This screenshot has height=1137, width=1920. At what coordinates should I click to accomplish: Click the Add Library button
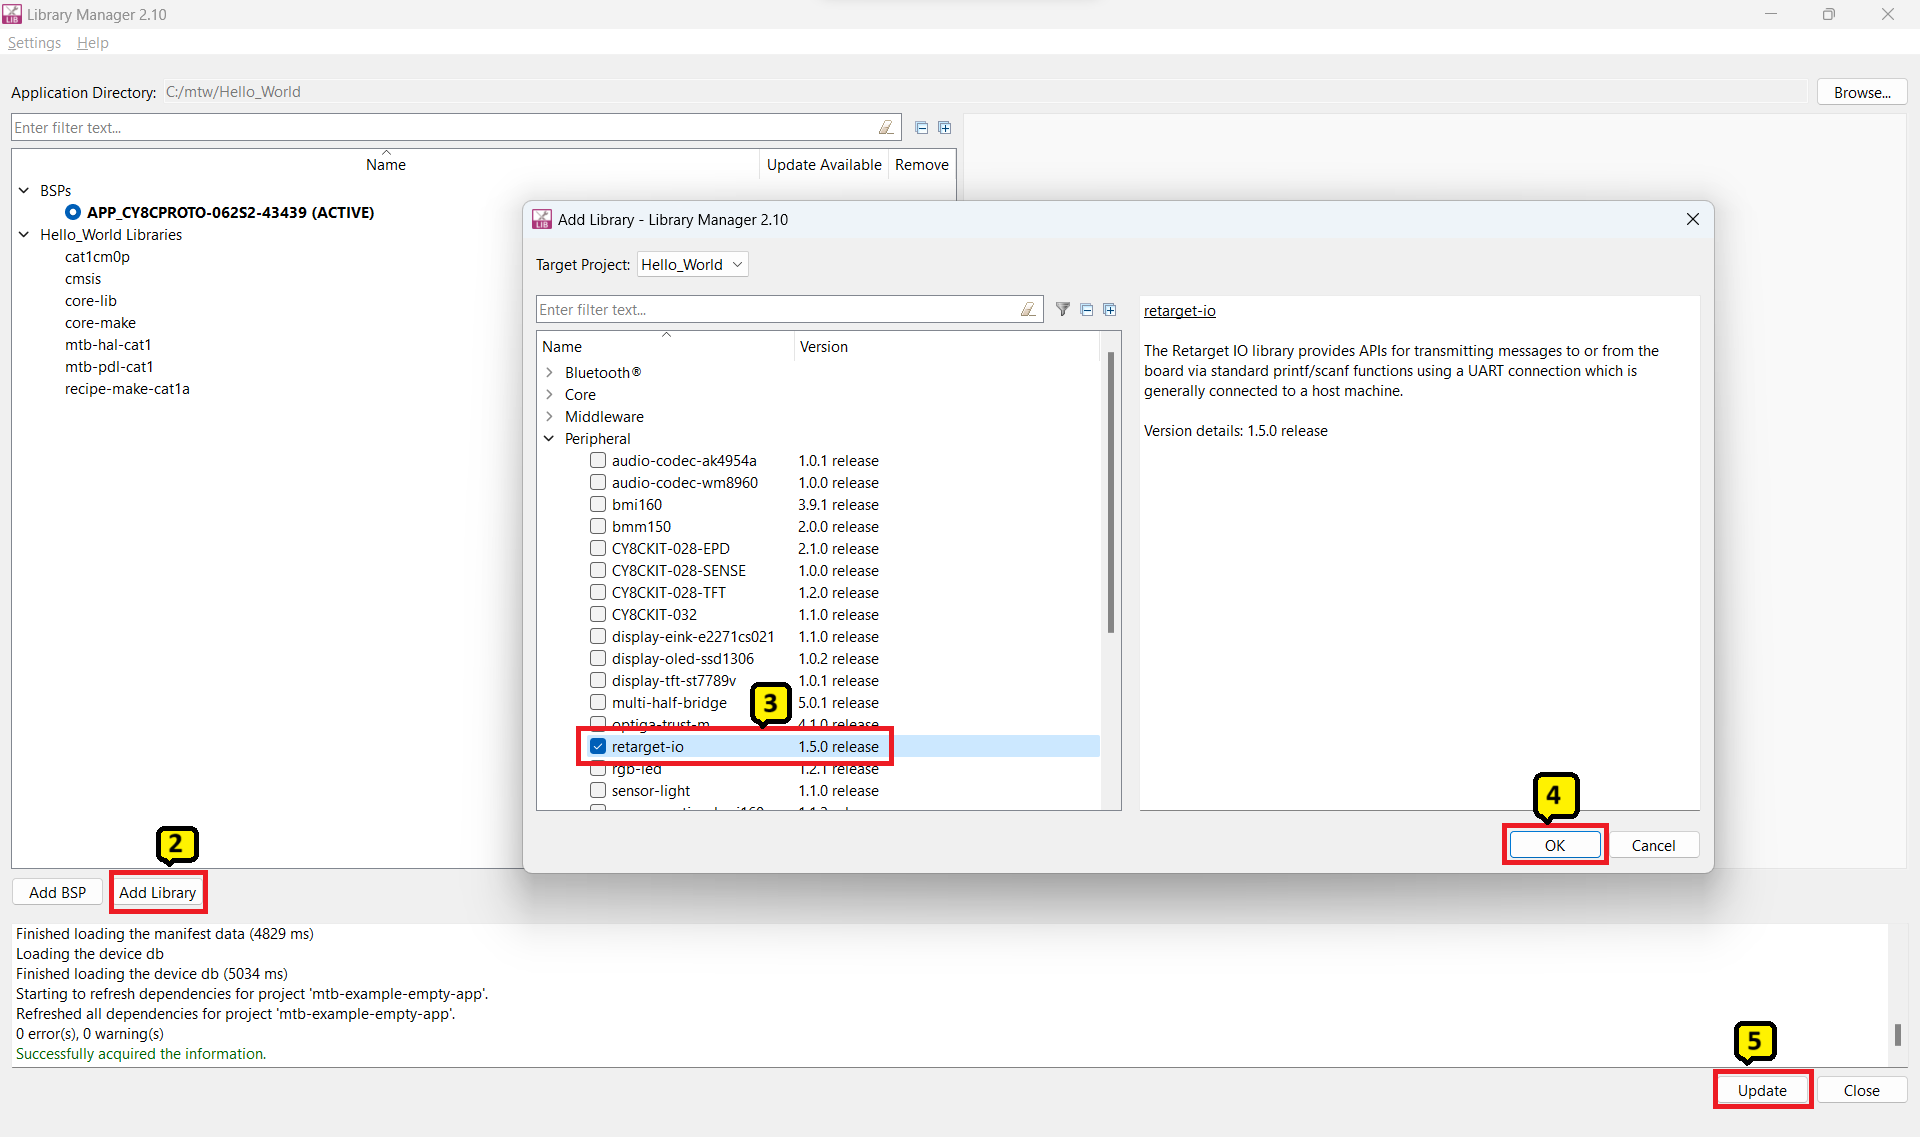coord(158,892)
